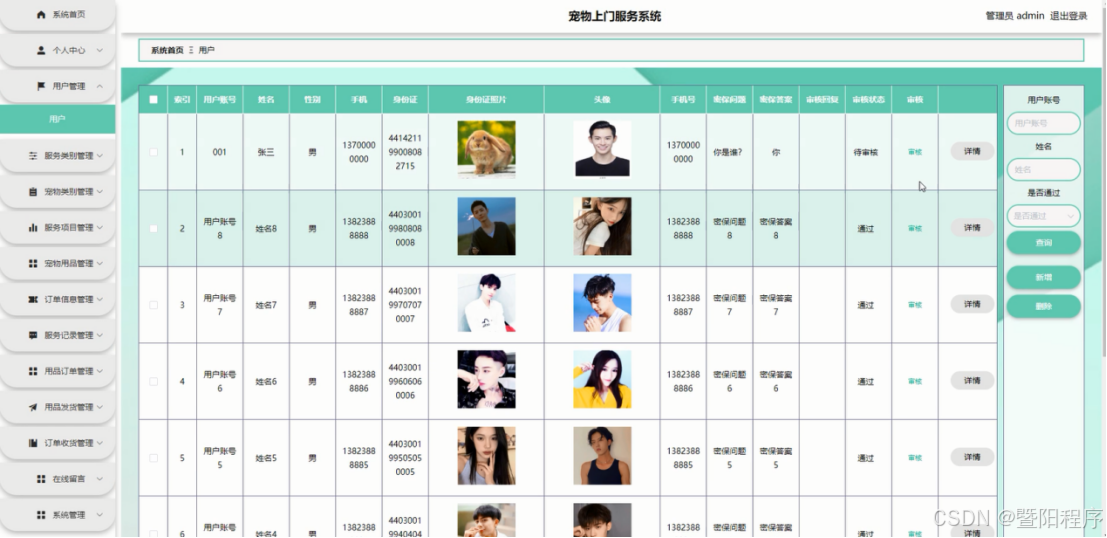The image size is (1107, 538).
Task: Click the person icon beside 个人中心
Action: tap(41, 51)
